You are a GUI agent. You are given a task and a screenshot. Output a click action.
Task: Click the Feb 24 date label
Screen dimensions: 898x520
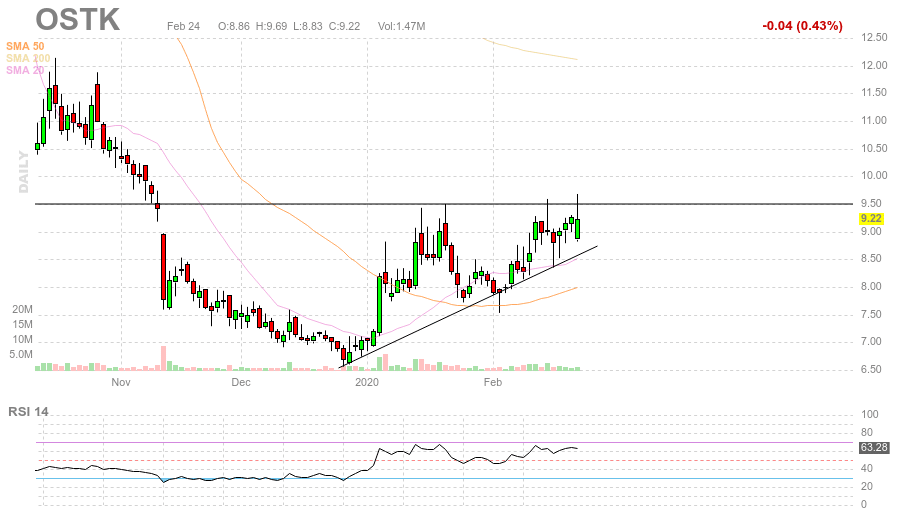coord(183,26)
